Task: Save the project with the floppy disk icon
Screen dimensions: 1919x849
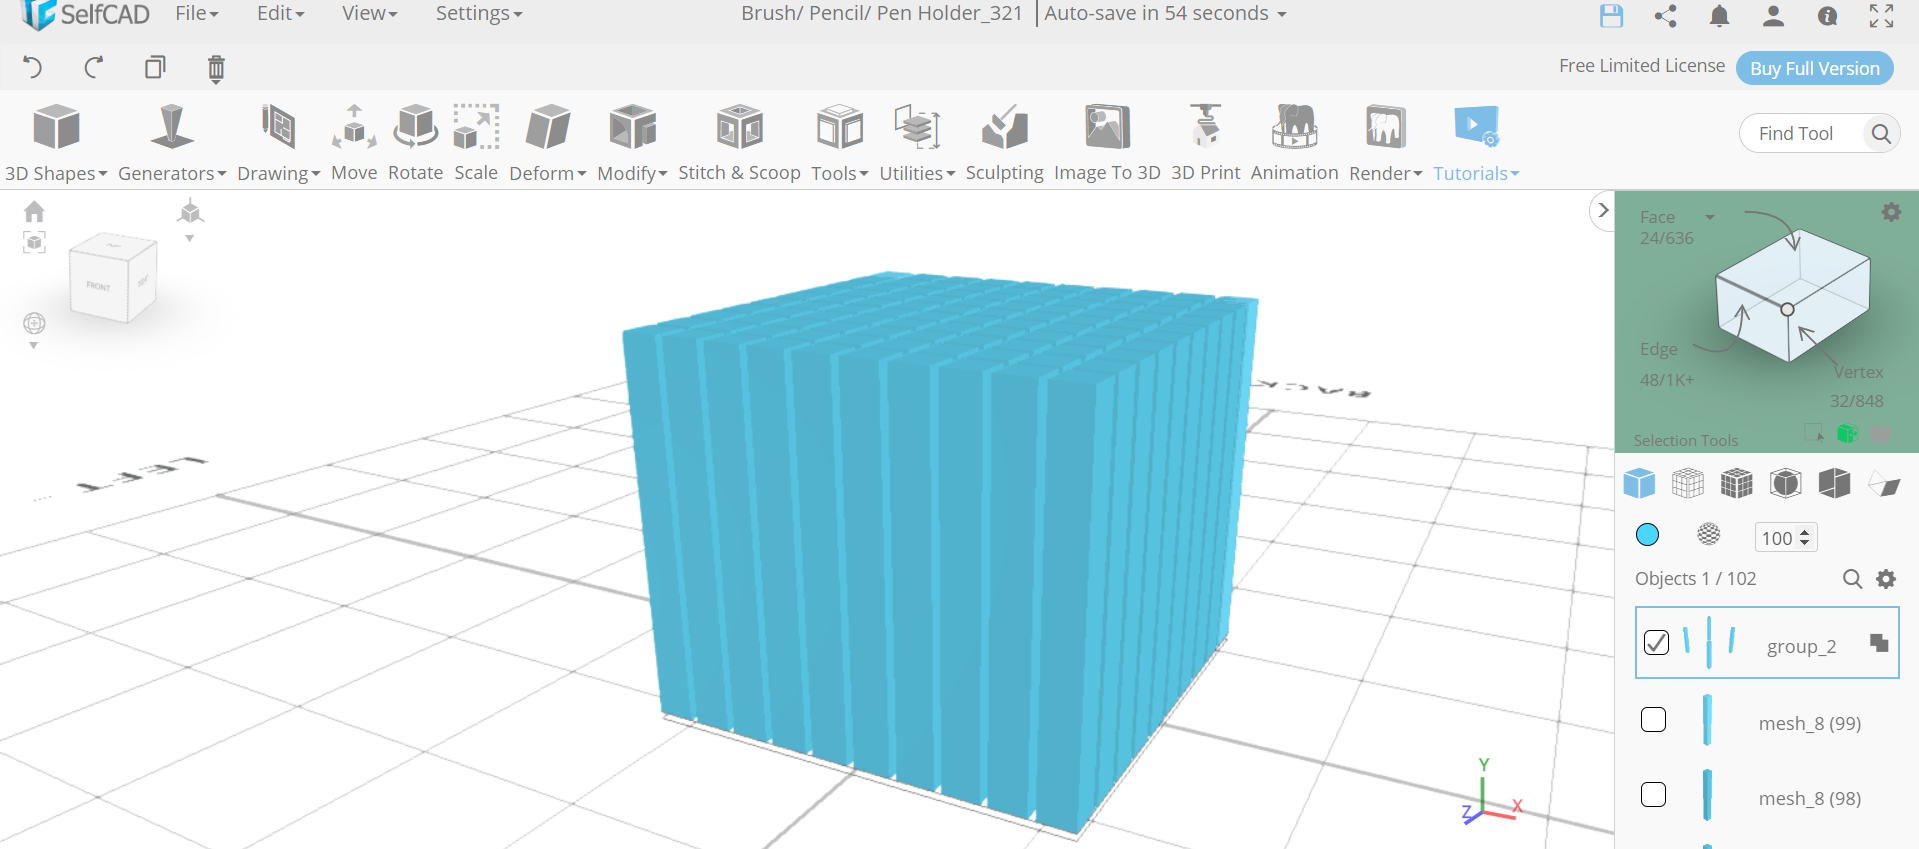Action: pos(1611,15)
